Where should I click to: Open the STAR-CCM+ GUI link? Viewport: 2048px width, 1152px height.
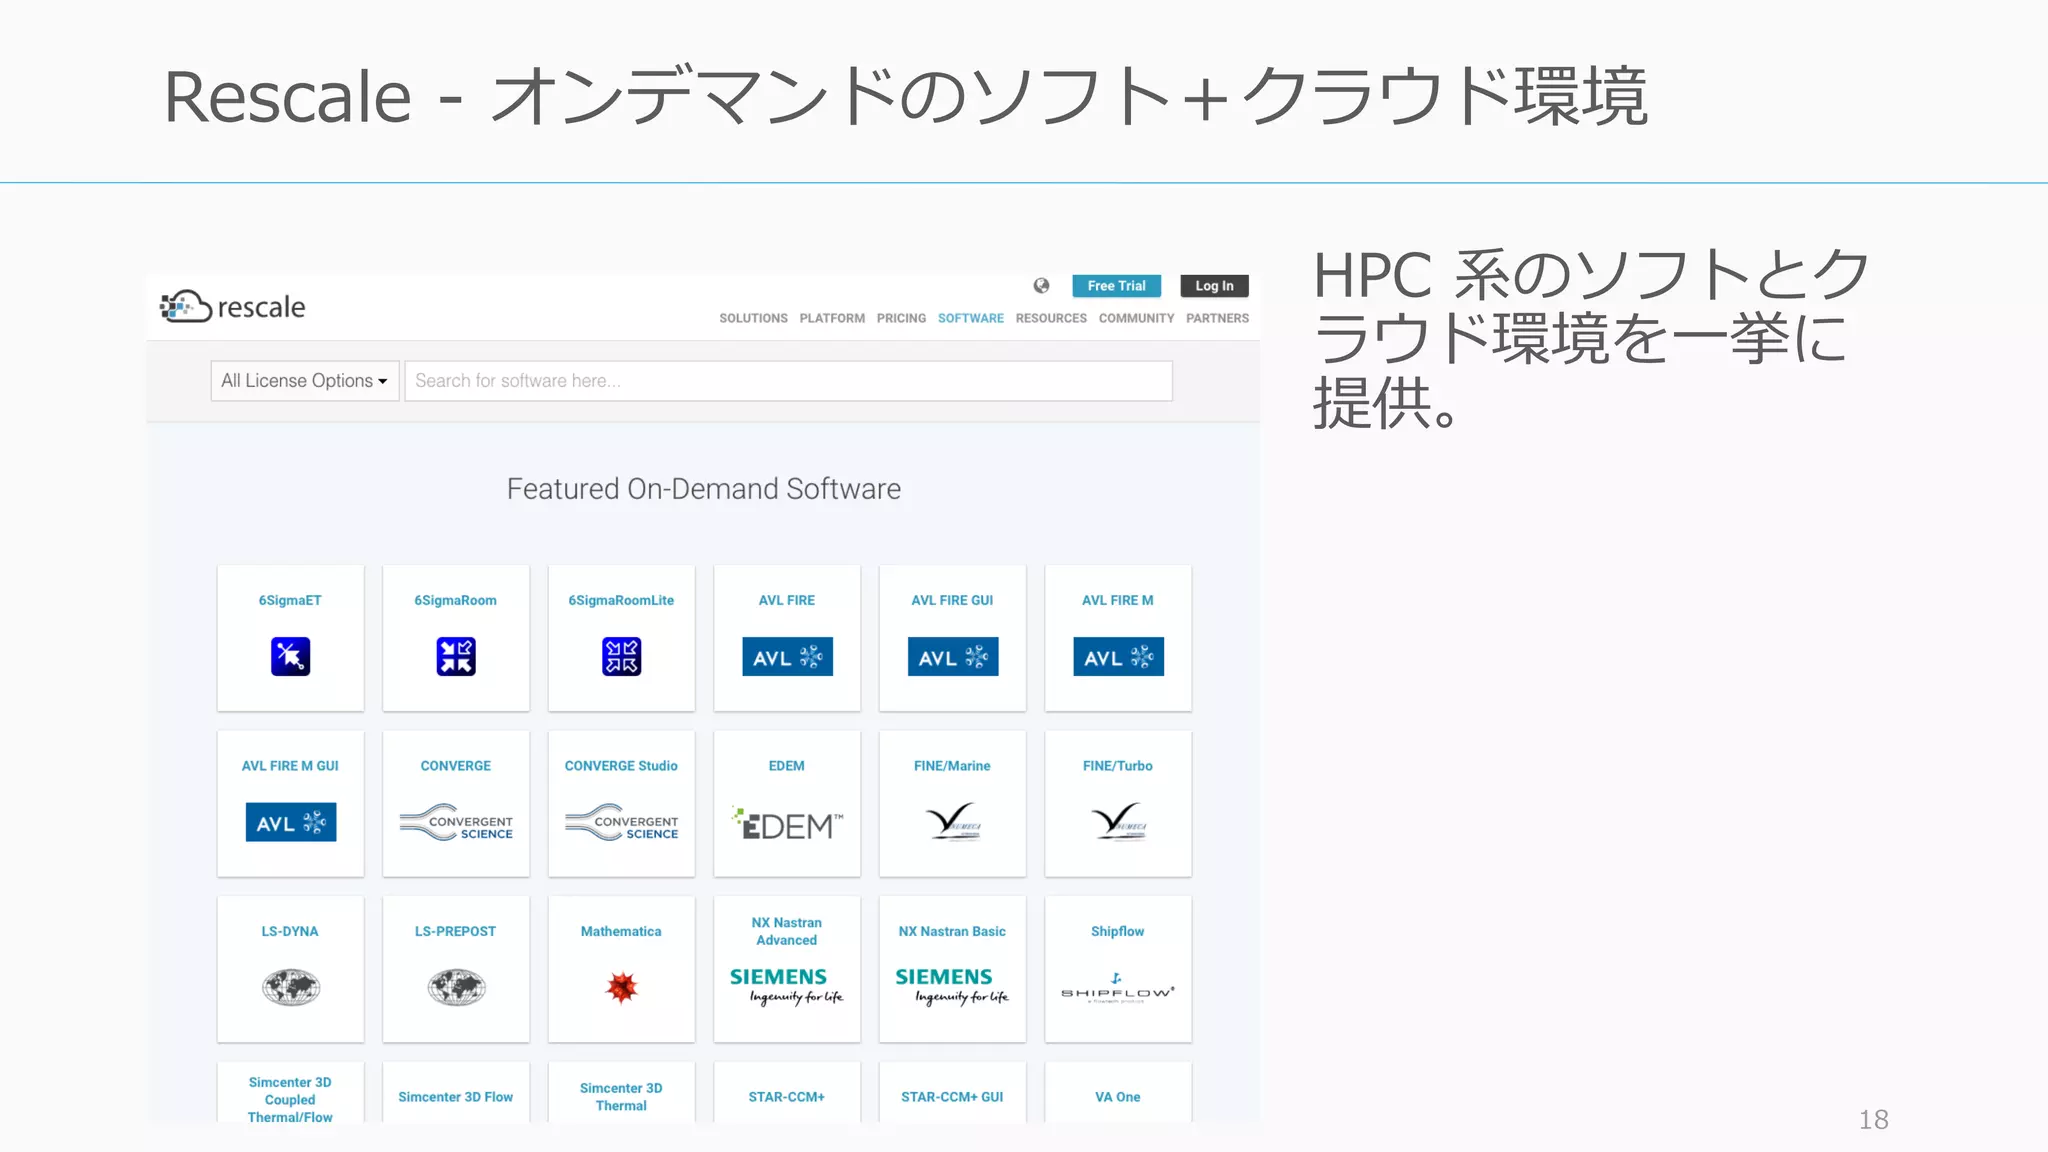953,1097
